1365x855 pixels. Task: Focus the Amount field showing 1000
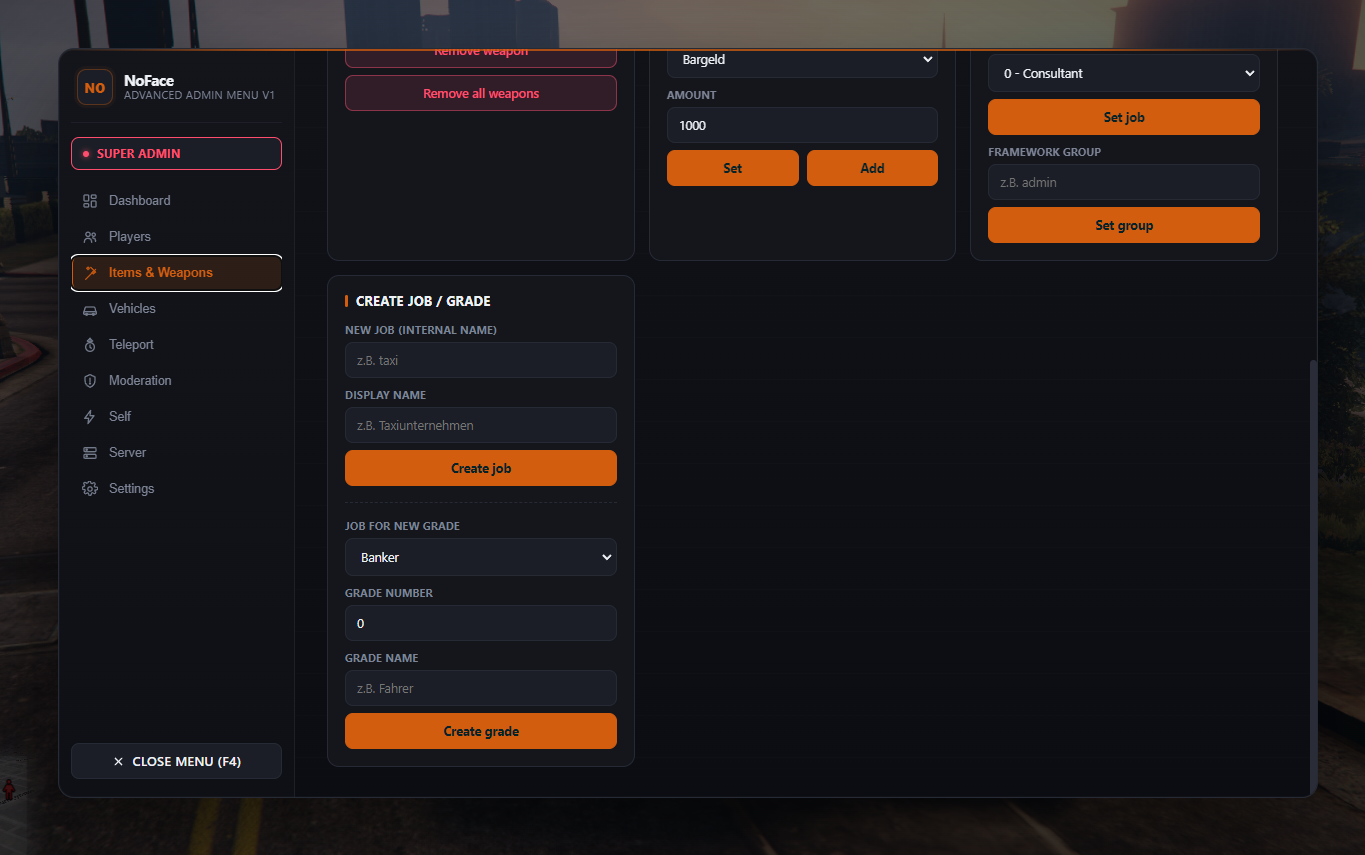[802, 125]
